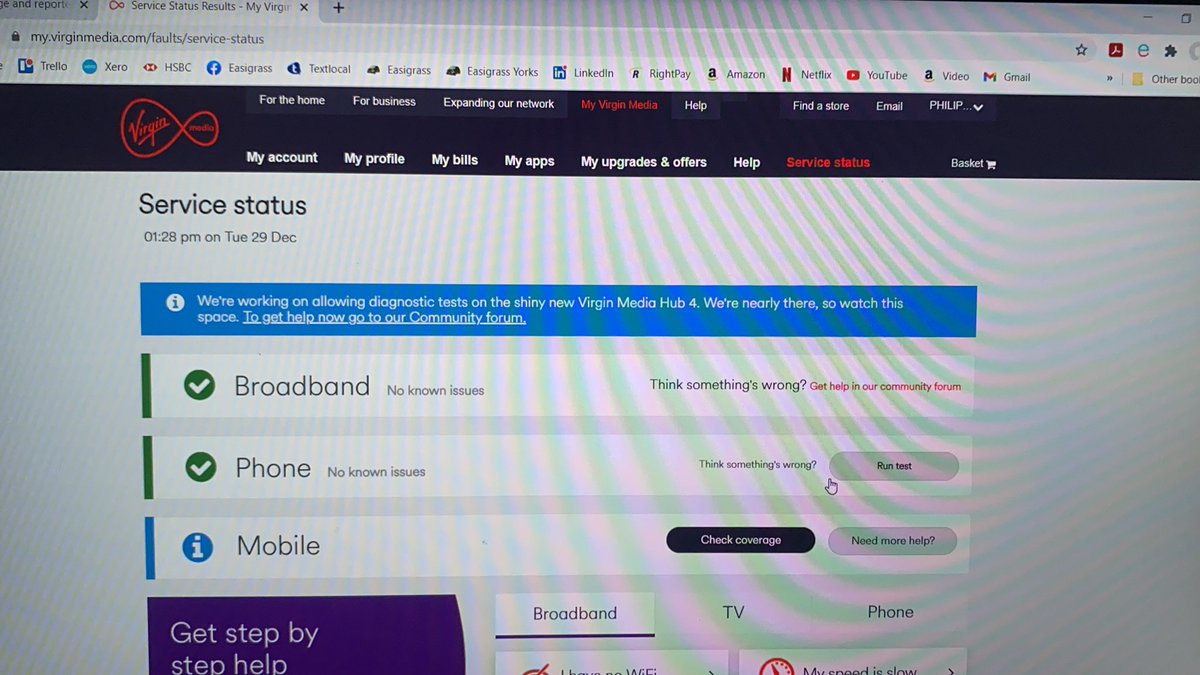
Task: Open the My bills menu
Action: [455, 160]
